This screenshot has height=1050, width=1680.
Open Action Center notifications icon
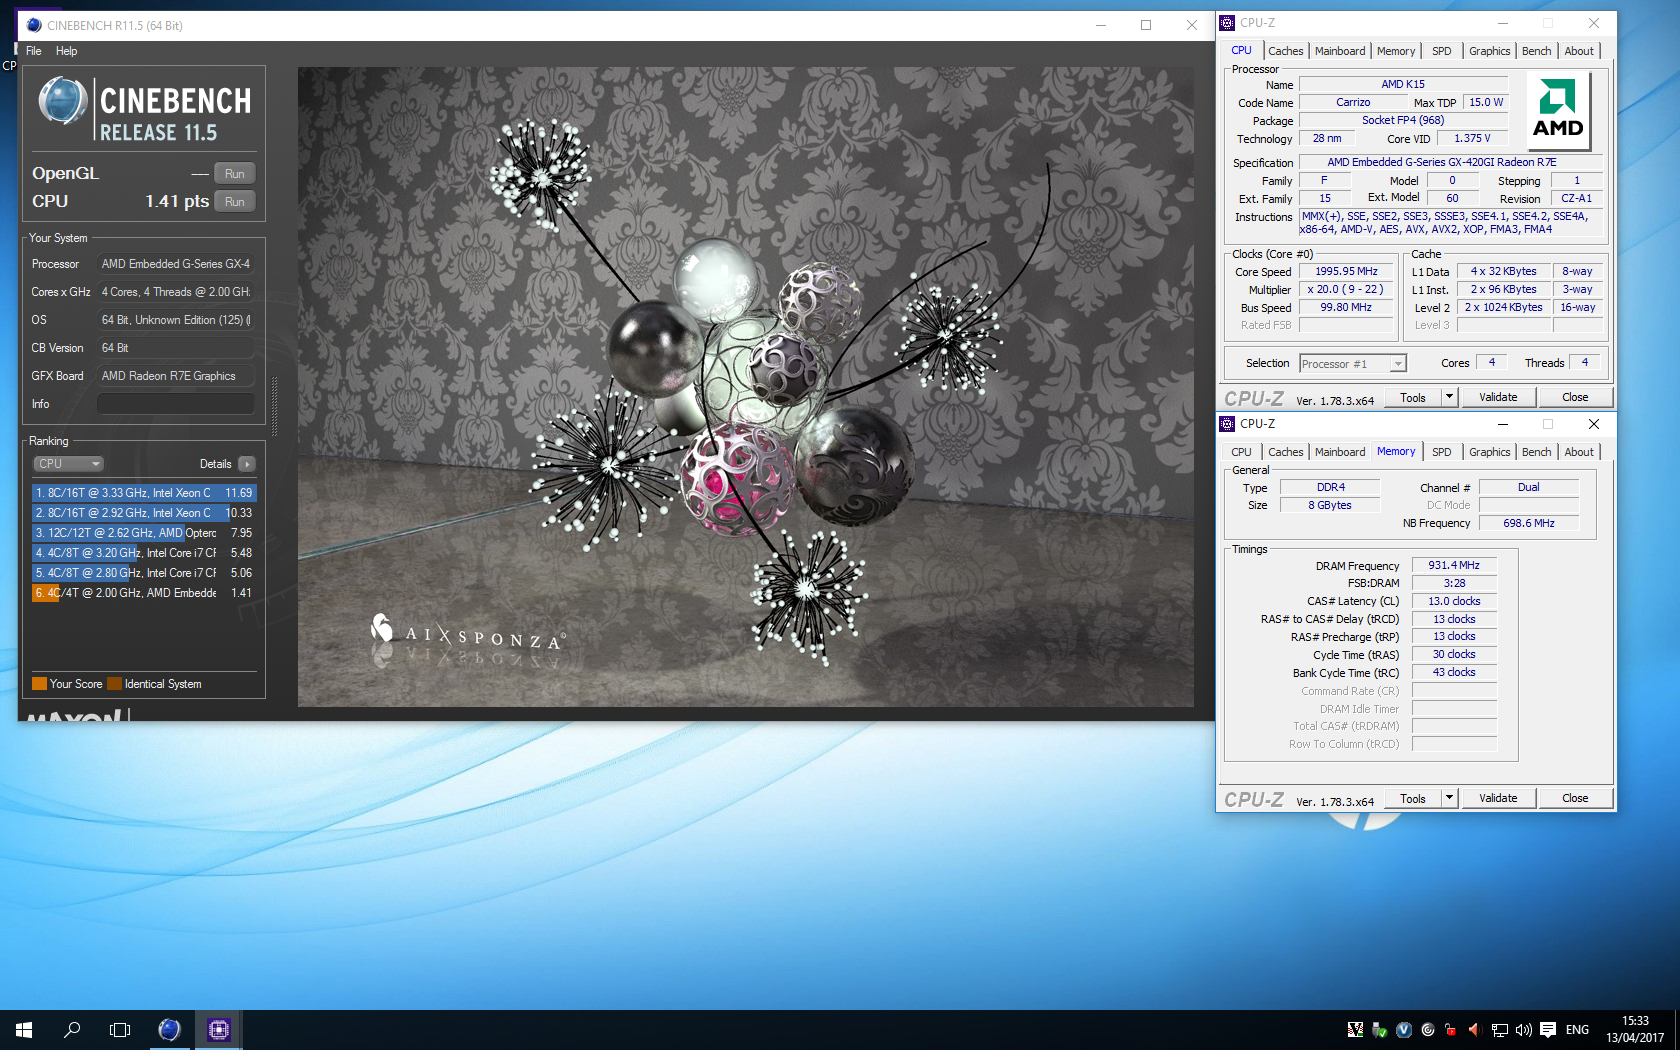1548,1030
